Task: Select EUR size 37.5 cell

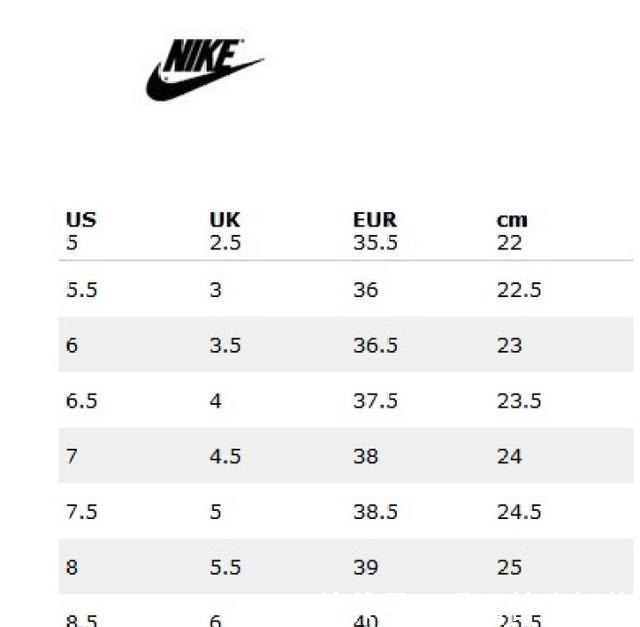Action: [x=375, y=401]
